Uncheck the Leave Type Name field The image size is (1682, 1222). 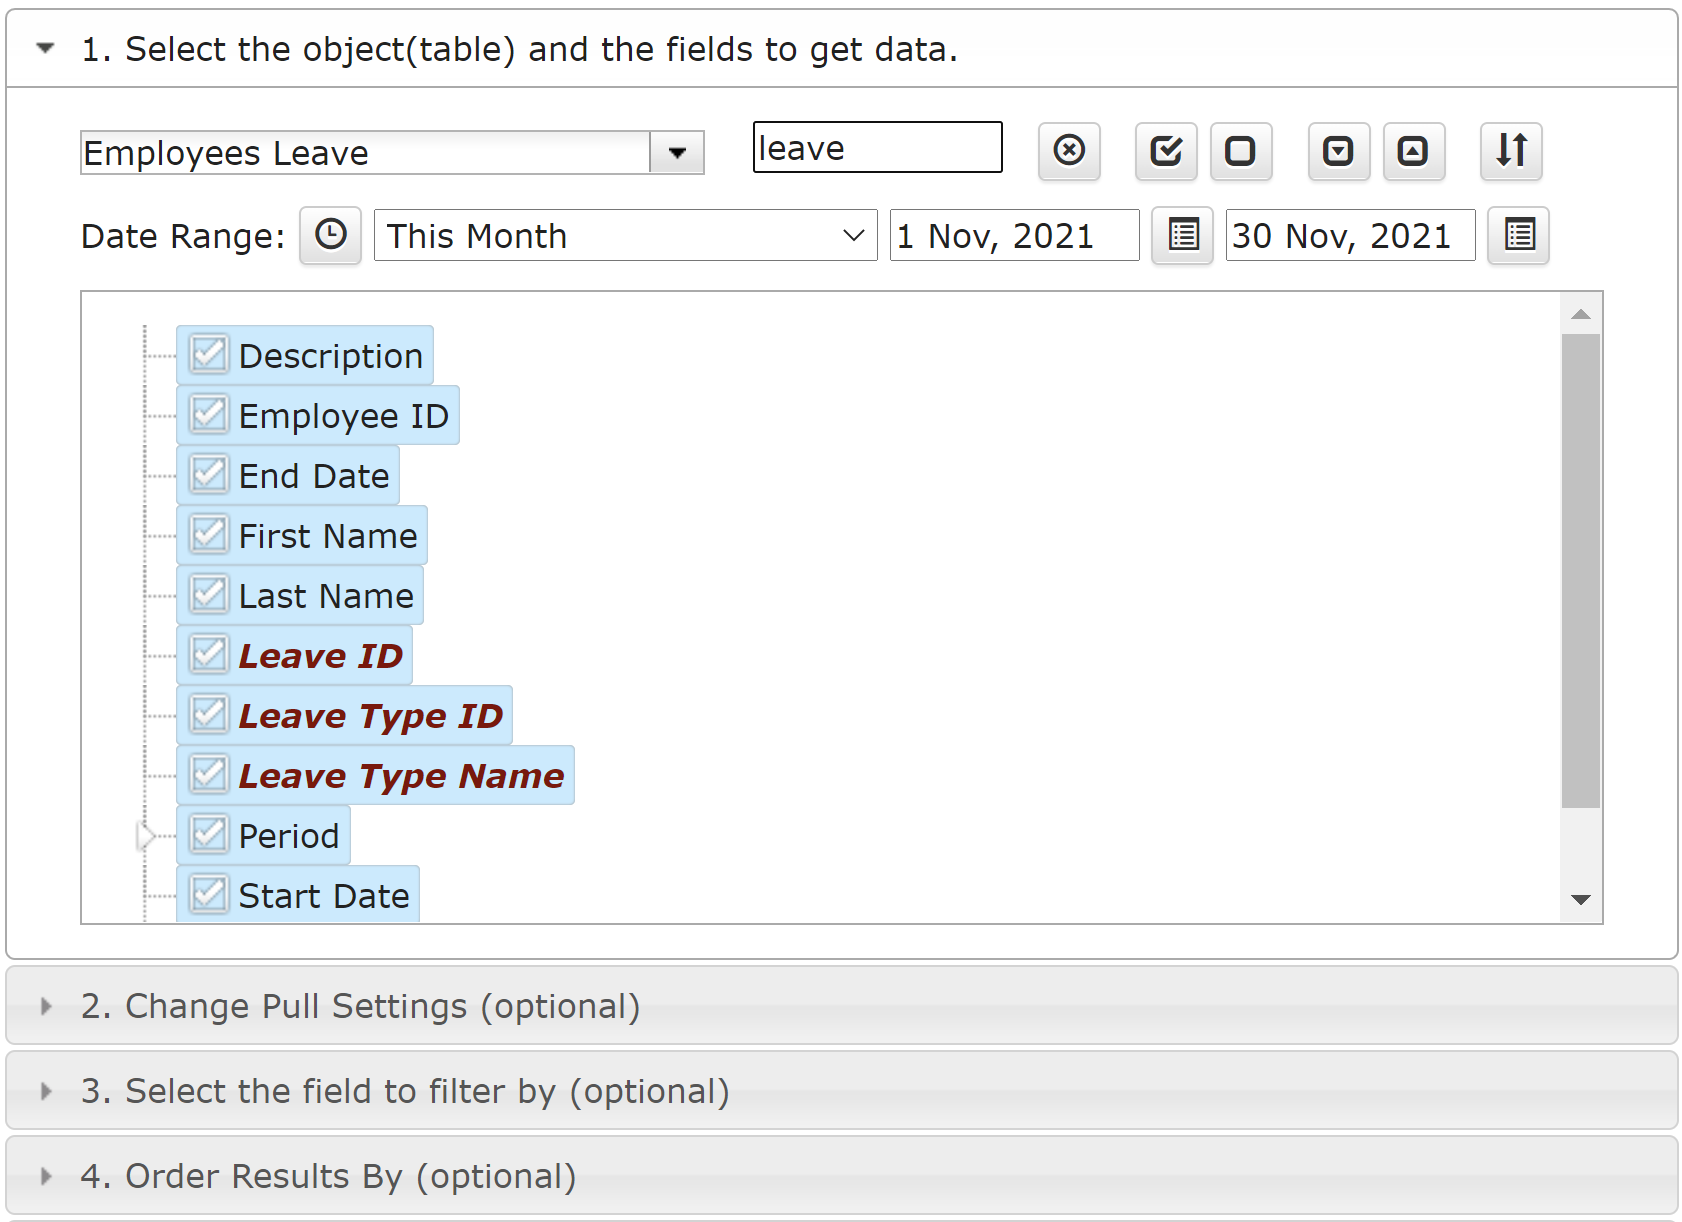point(209,775)
